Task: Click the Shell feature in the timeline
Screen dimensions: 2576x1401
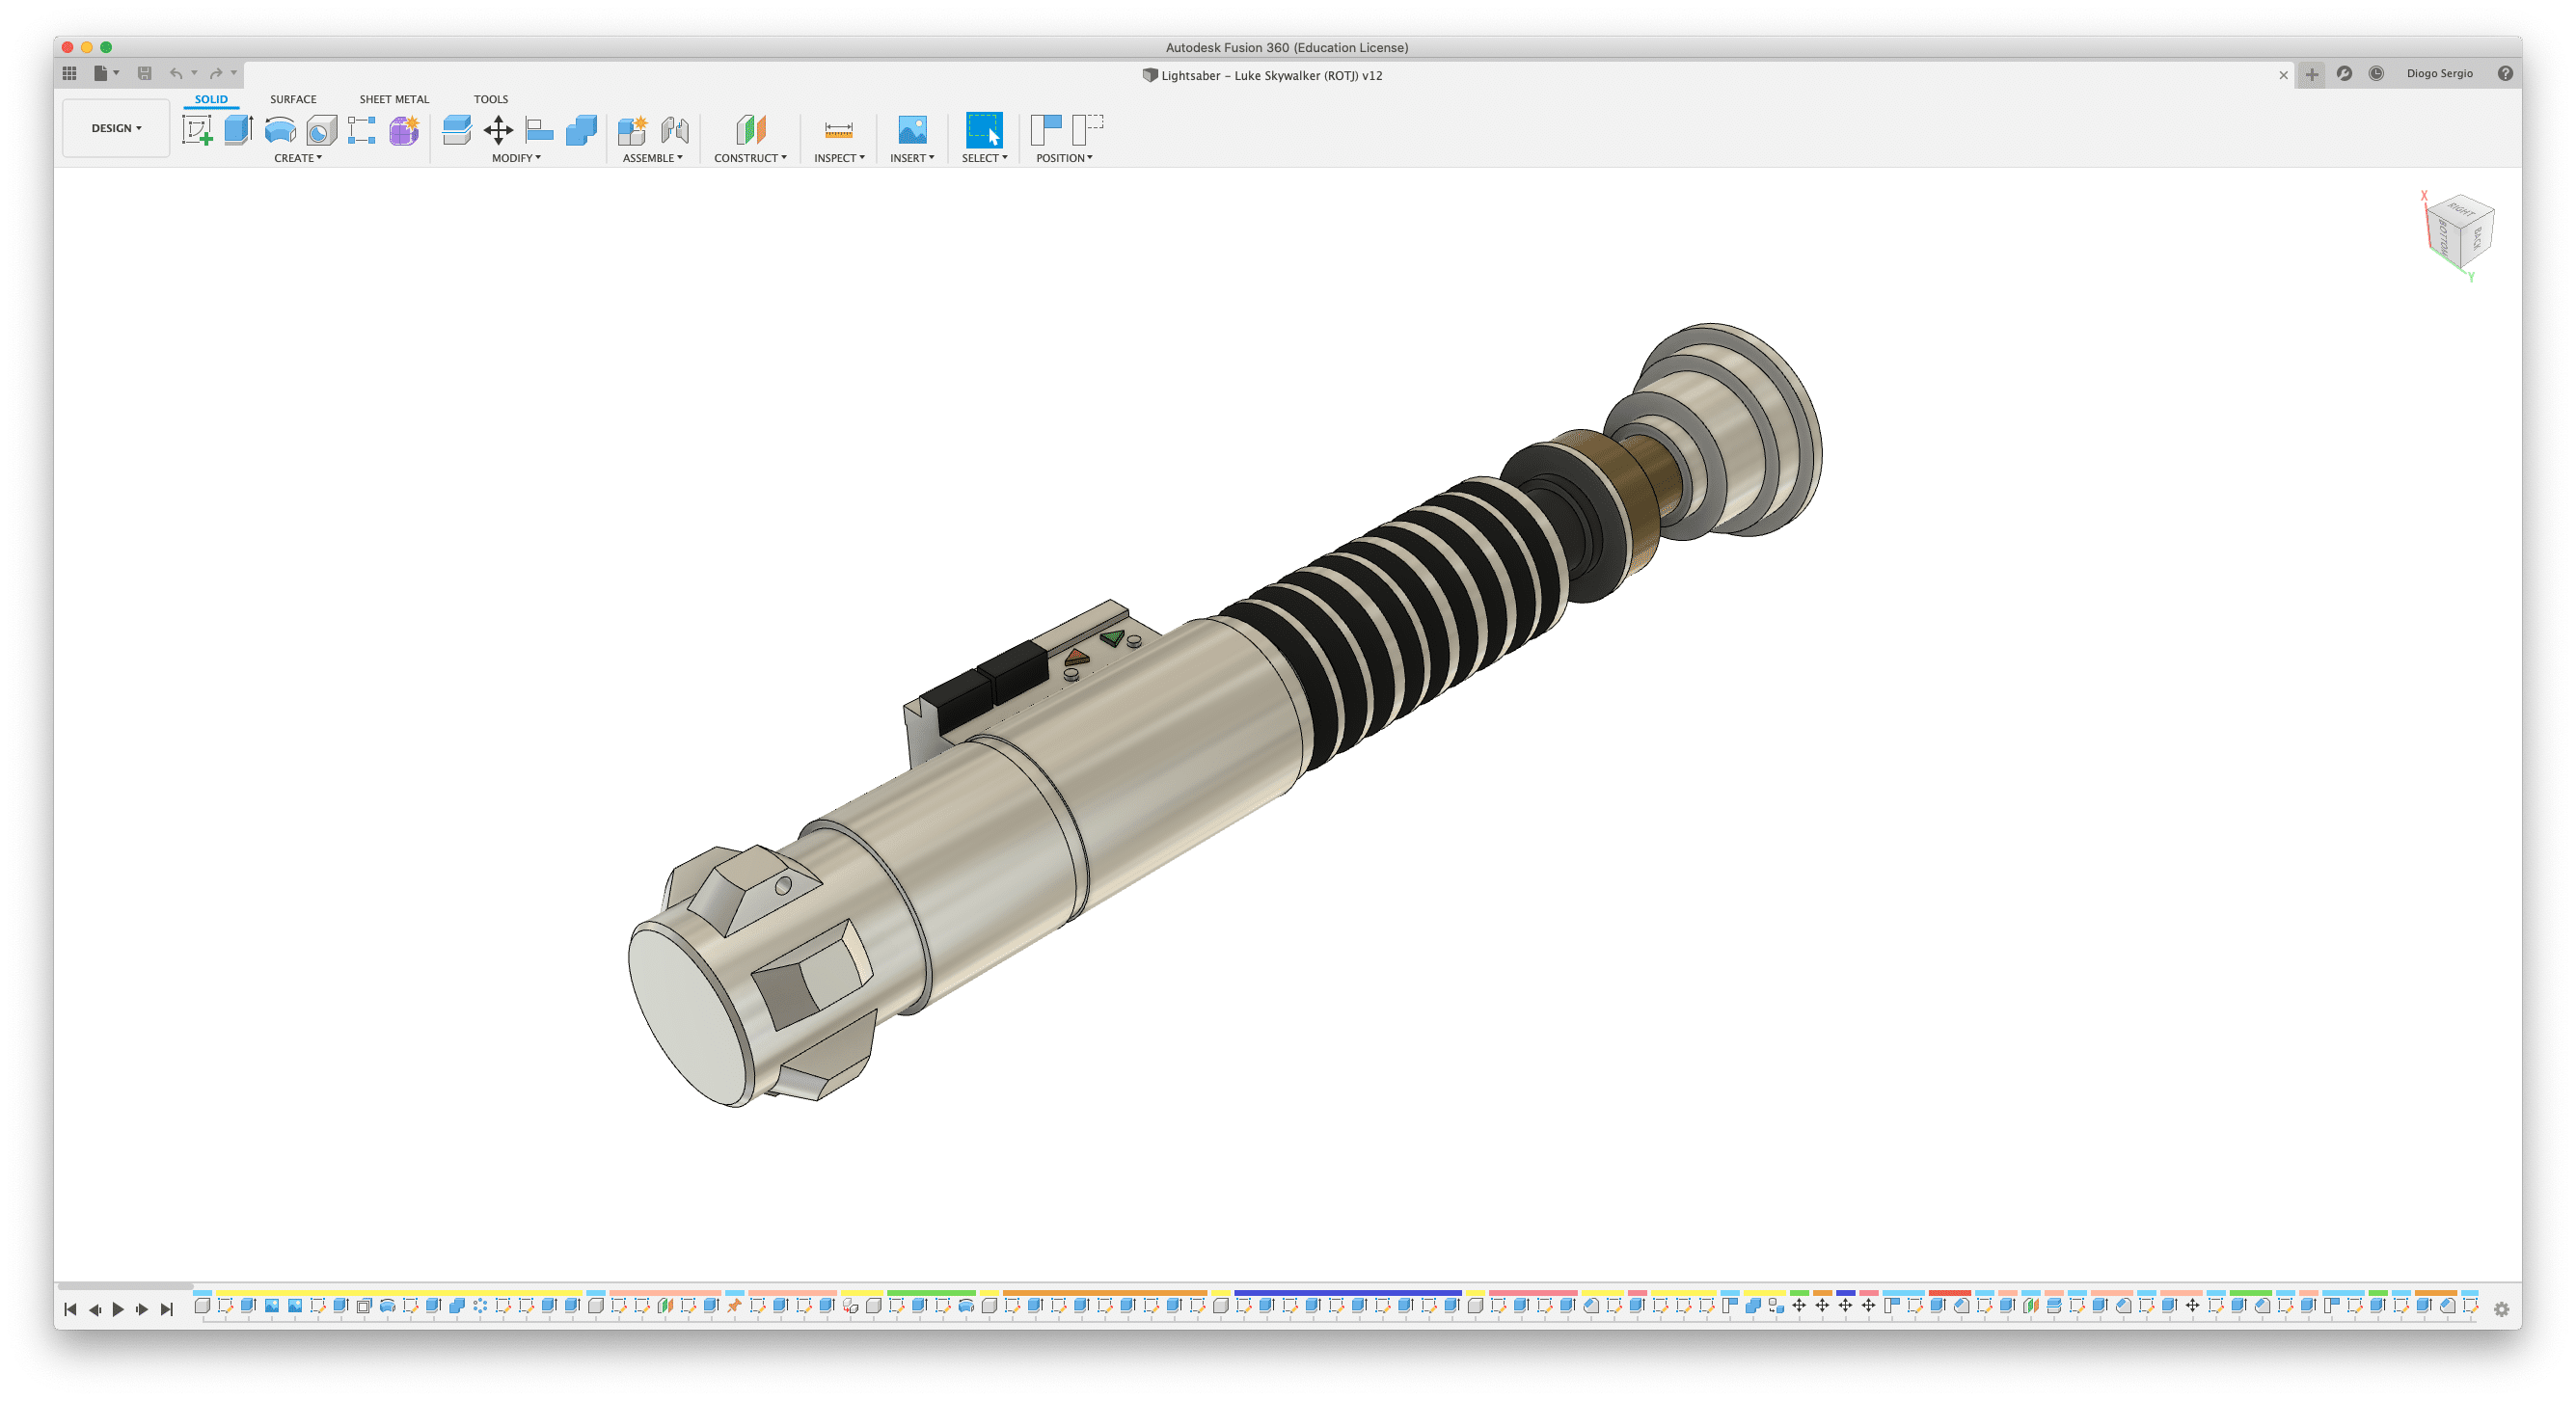Action: [x=364, y=1305]
